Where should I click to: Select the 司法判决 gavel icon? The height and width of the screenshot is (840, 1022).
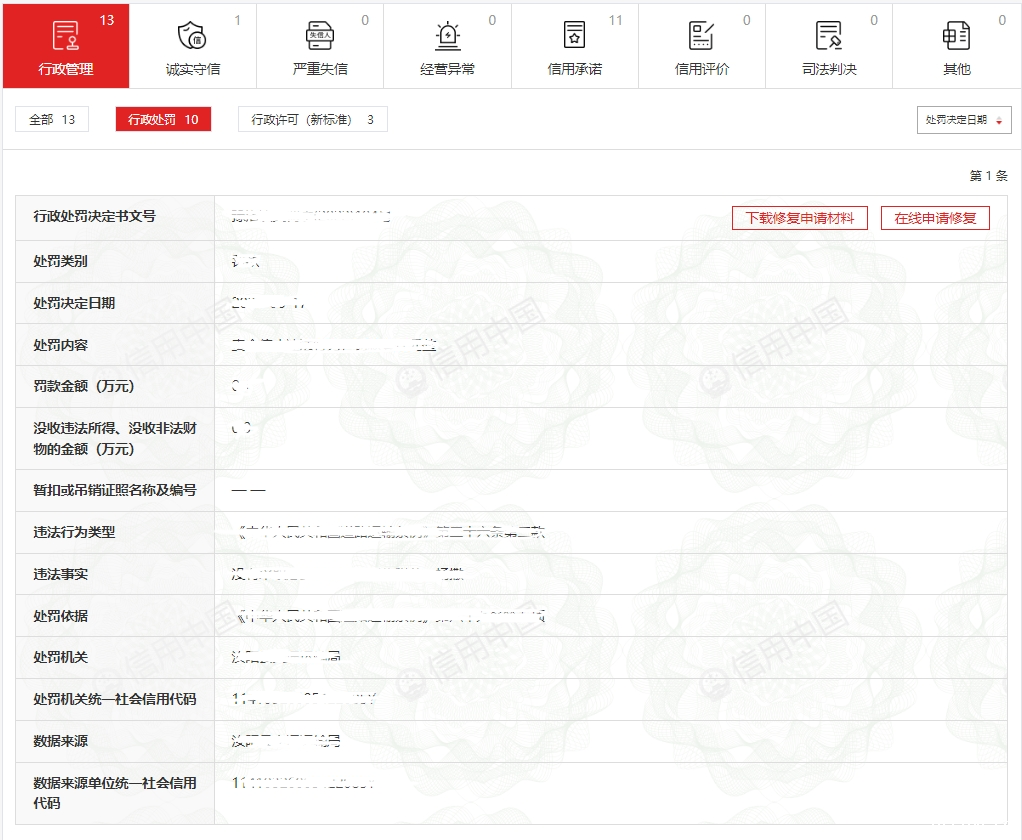click(829, 36)
